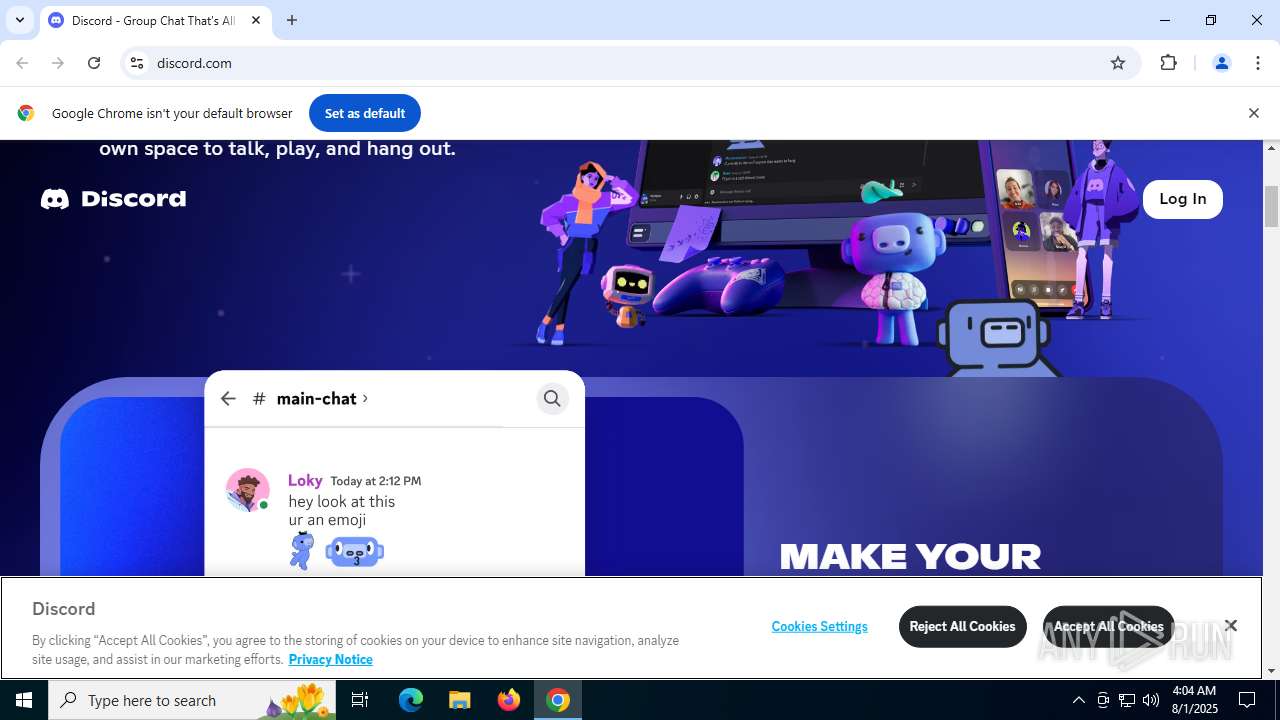Dismiss the default browser info bar
Screen dimensions: 1280x720
1253,113
